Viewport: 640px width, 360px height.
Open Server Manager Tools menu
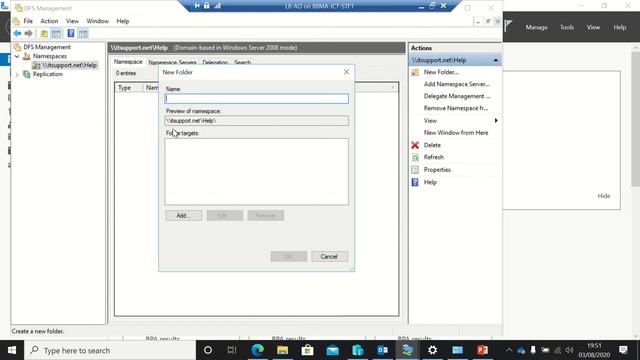click(x=567, y=27)
